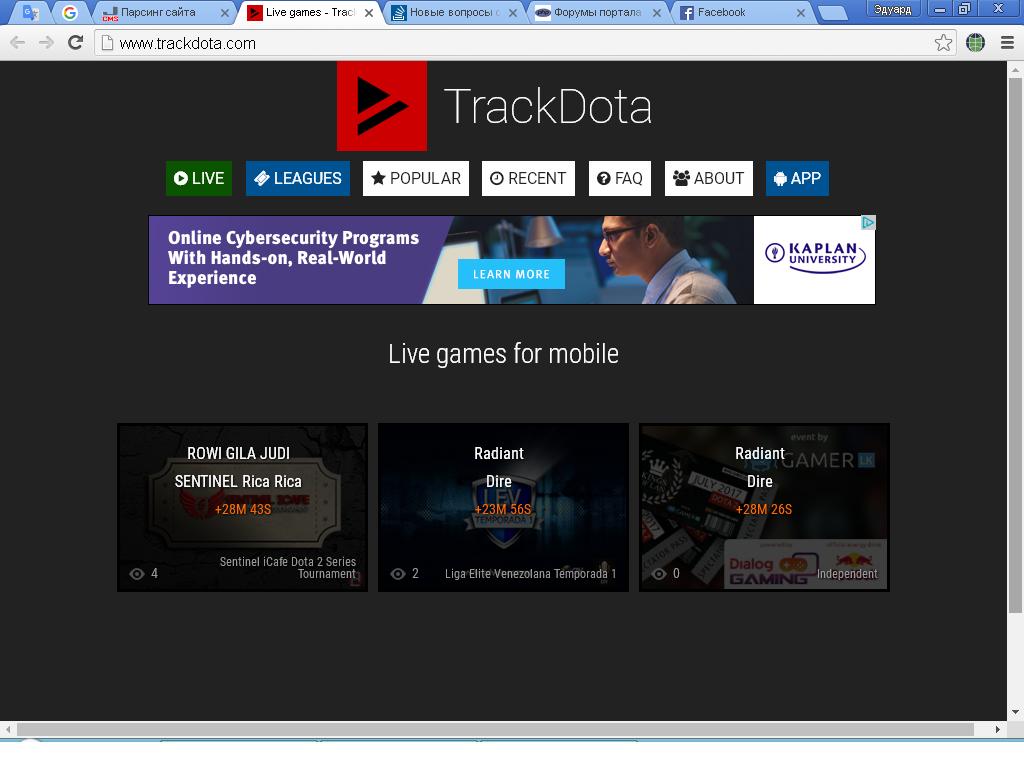Switch to the Google tab
The width and height of the screenshot is (1024, 768).
click(70, 12)
